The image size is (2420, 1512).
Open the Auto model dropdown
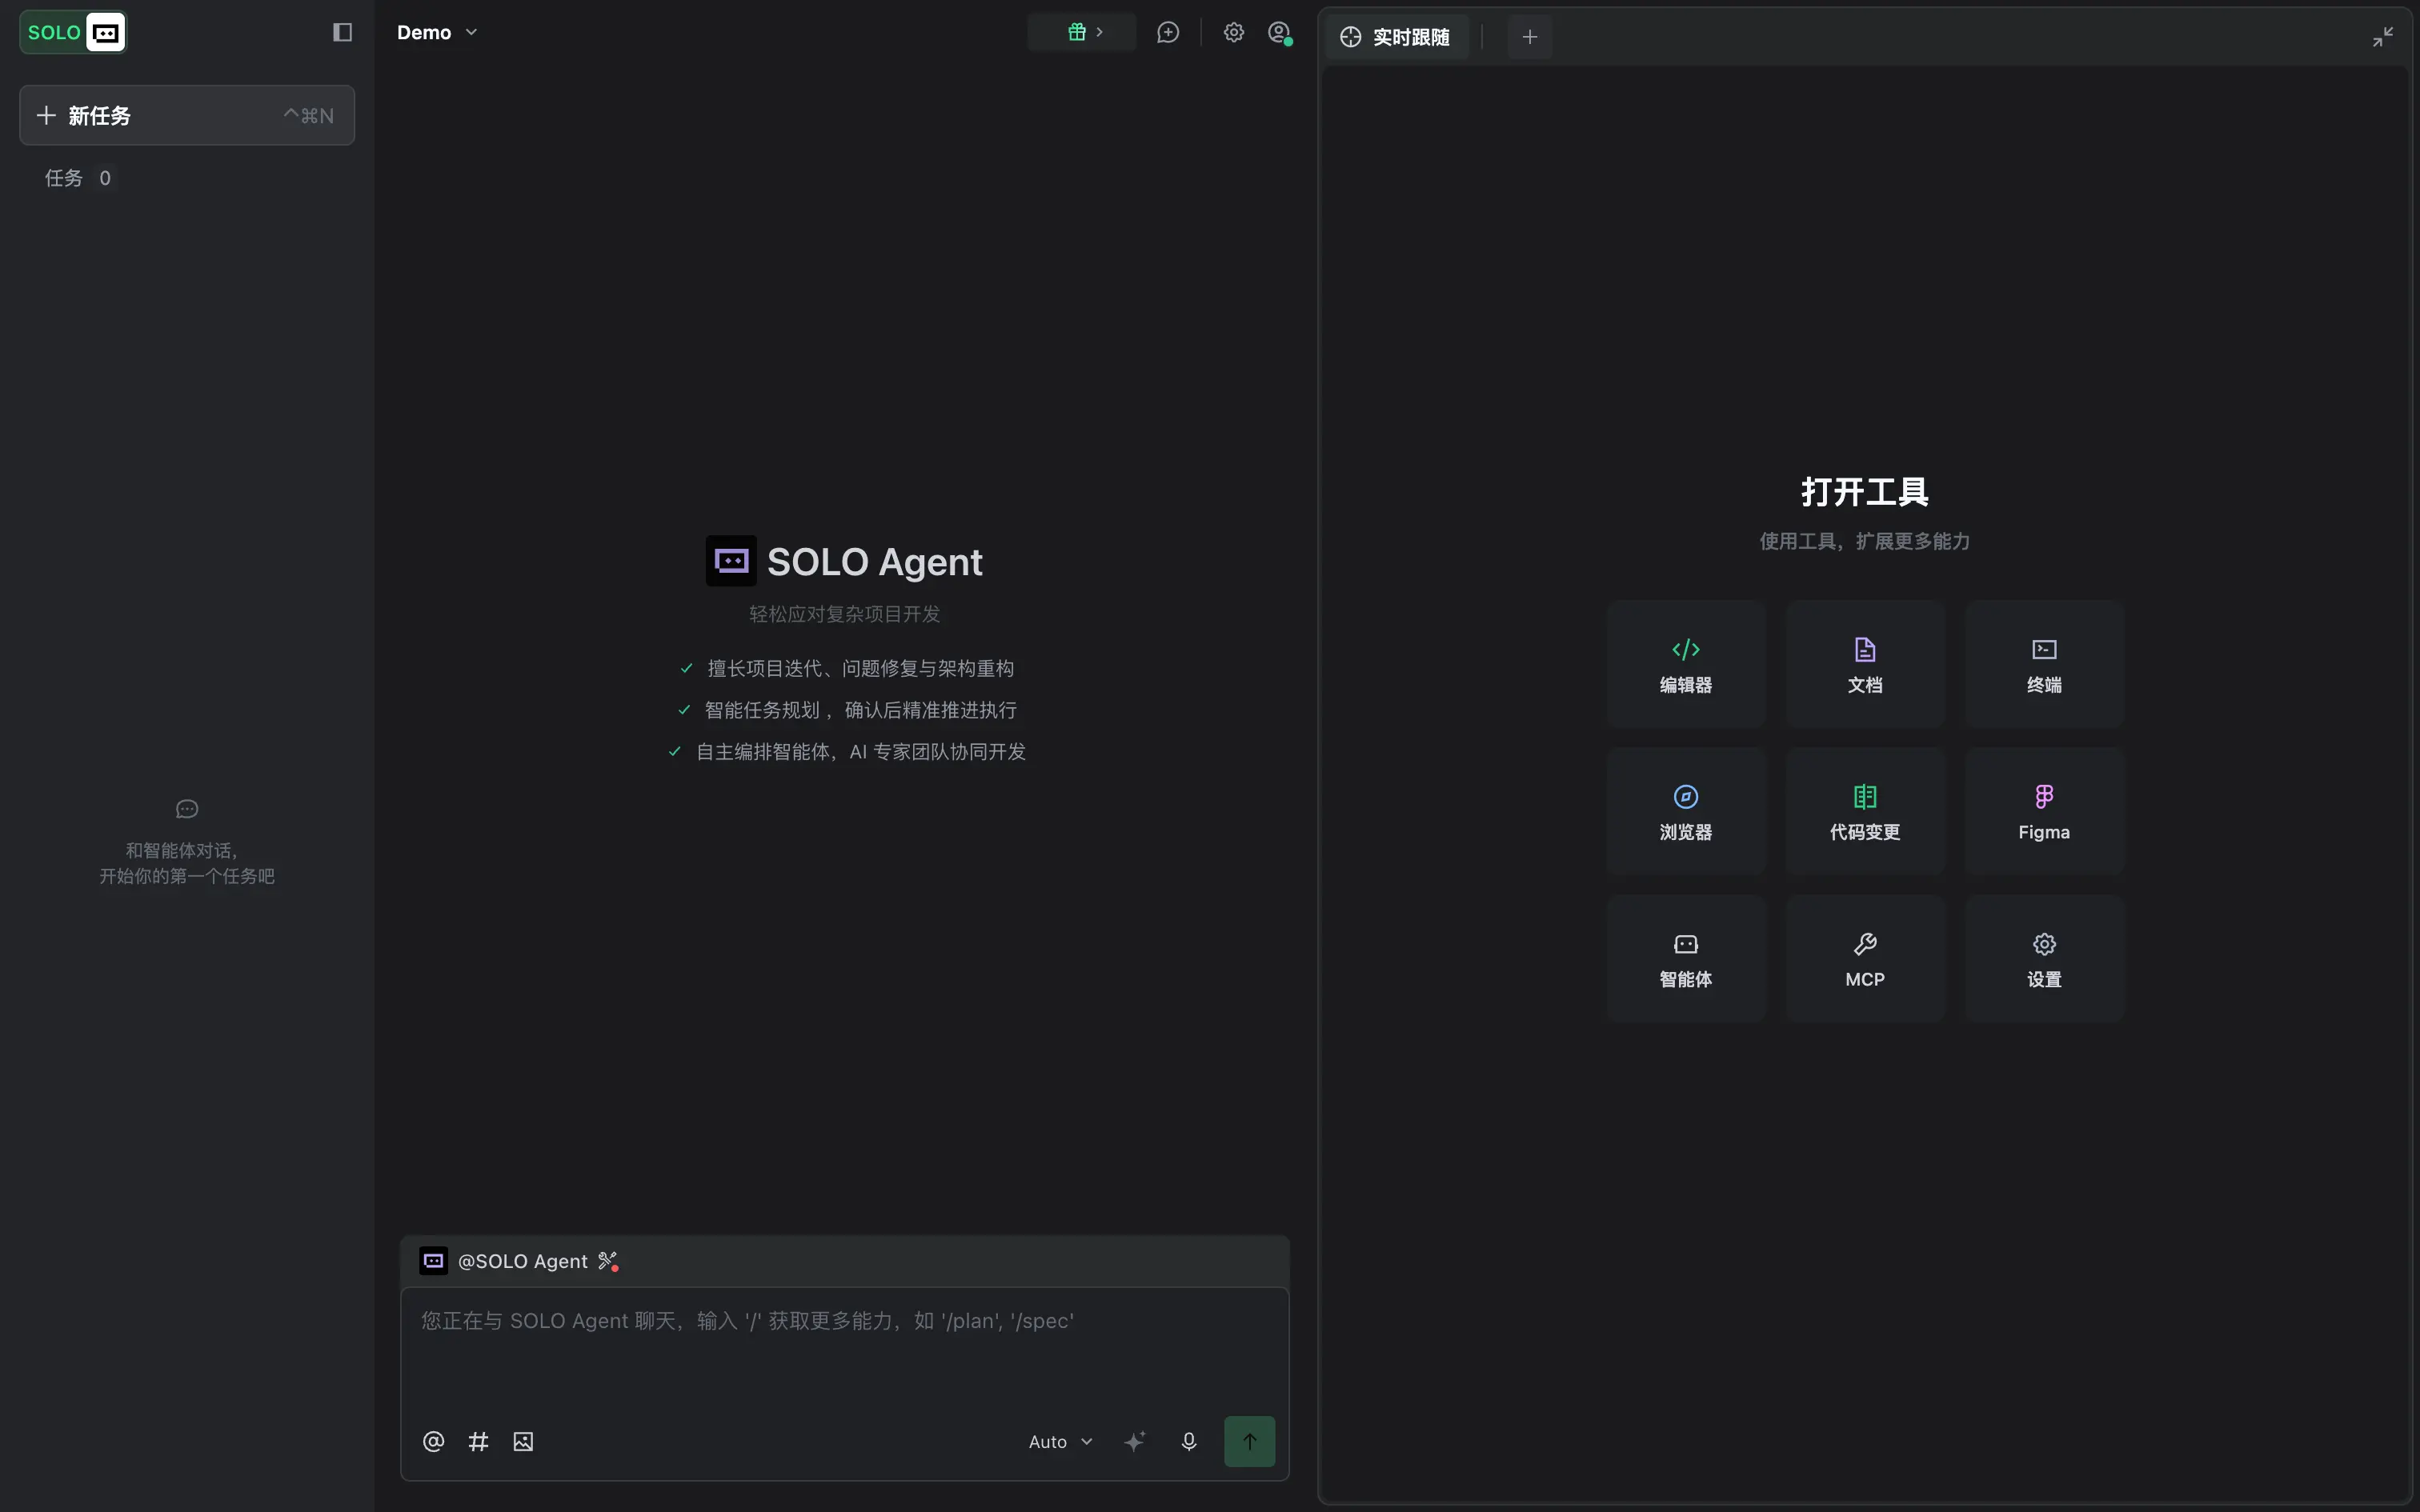pos(1060,1441)
